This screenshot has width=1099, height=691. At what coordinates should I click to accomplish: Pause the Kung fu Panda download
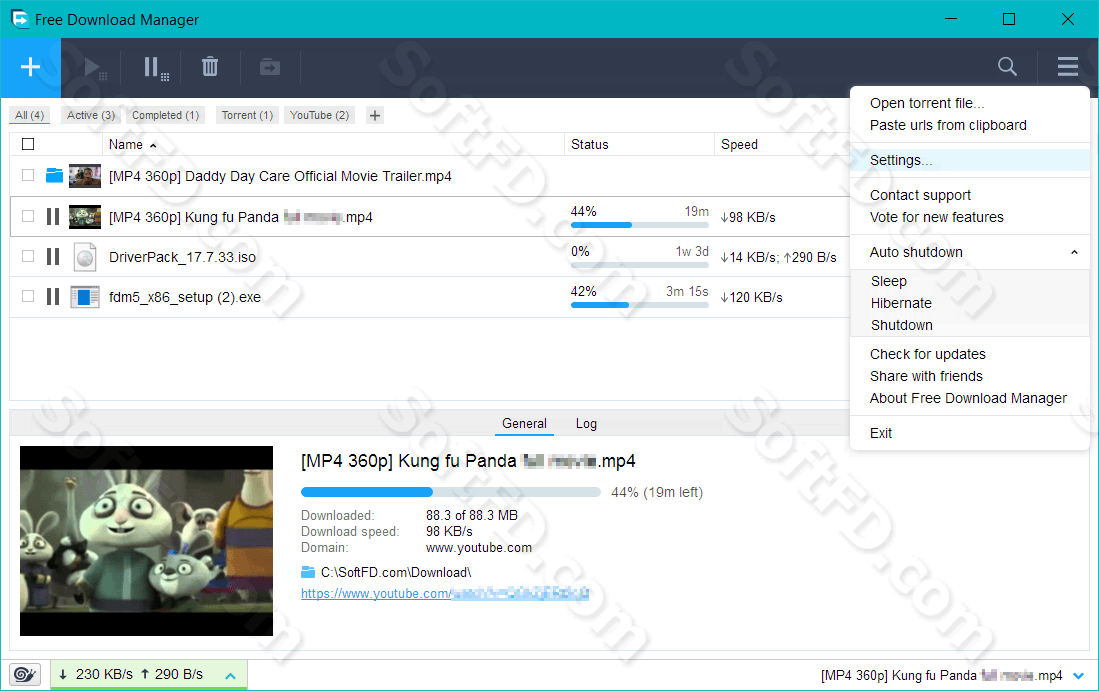(x=53, y=217)
